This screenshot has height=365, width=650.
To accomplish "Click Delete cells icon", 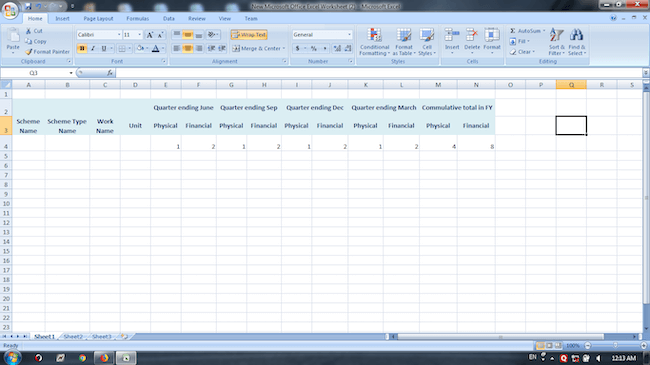I will coord(472,36).
